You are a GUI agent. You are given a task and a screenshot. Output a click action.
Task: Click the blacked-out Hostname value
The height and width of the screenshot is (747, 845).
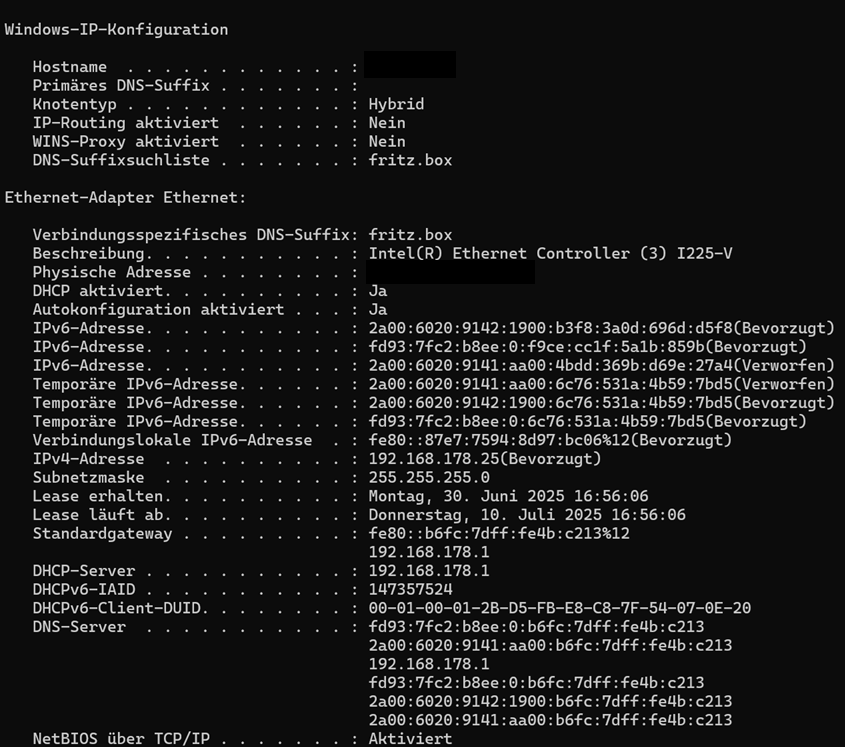[x=410, y=65]
